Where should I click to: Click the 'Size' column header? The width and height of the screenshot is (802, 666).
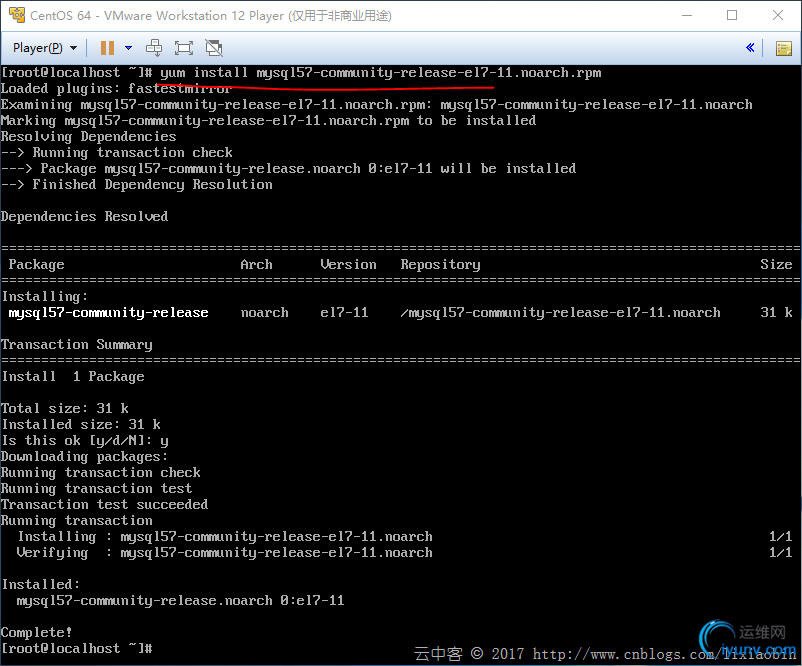click(x=776, y=264)
